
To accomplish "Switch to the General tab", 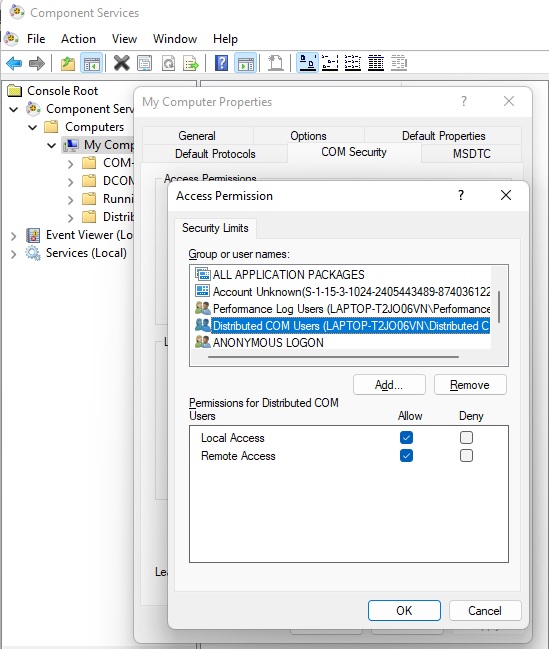I will [x=197, y=136].
